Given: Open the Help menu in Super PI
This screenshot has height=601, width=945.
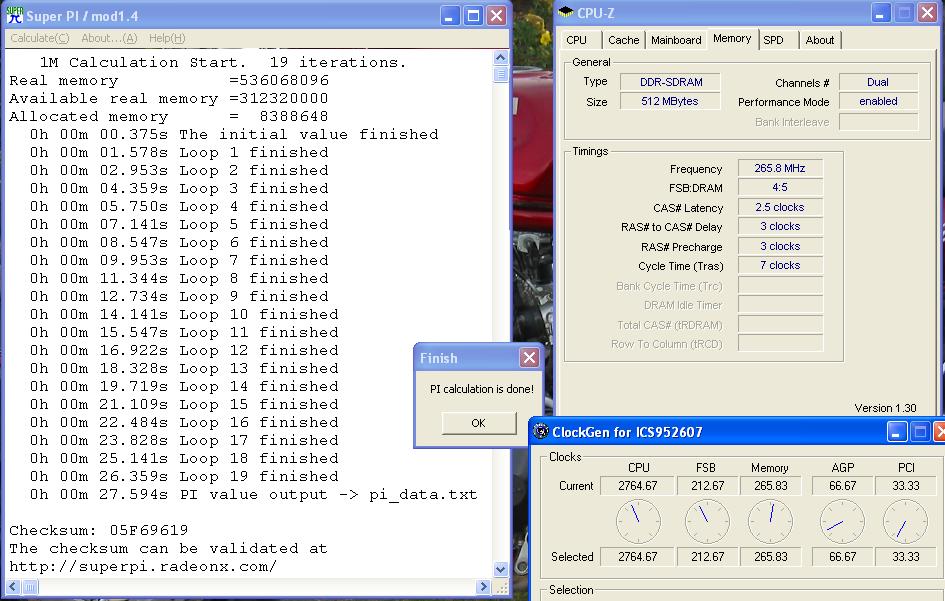Looking at the screenshot, I should pyautogui.click(x=167, y=38).
